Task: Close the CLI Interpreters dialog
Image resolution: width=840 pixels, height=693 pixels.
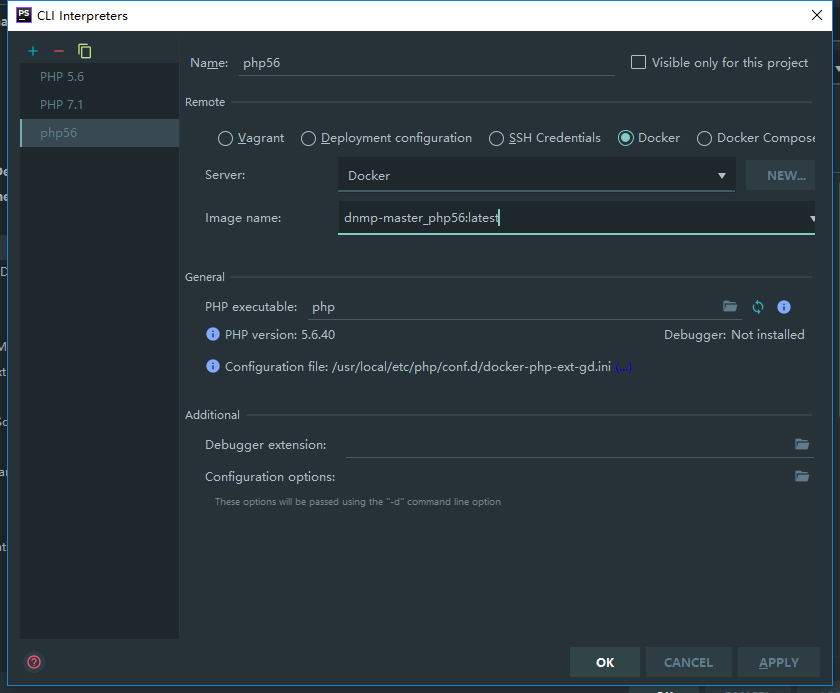Action: (x=816, y=15)
